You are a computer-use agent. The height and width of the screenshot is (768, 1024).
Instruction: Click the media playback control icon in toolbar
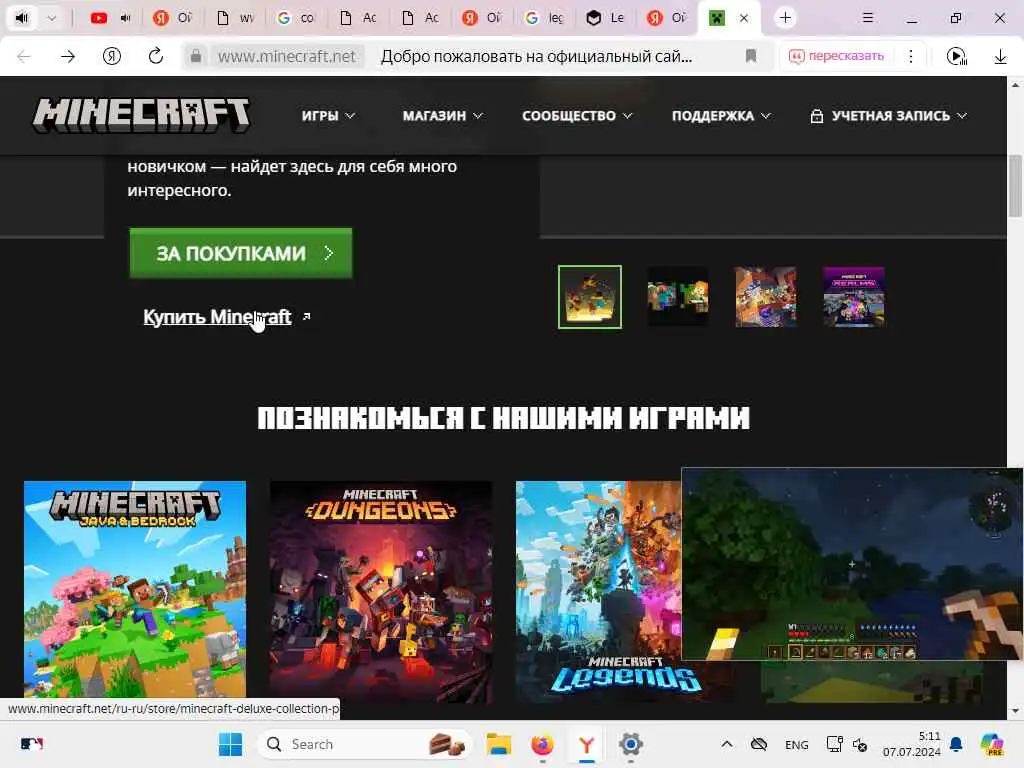tap(957, 57)
